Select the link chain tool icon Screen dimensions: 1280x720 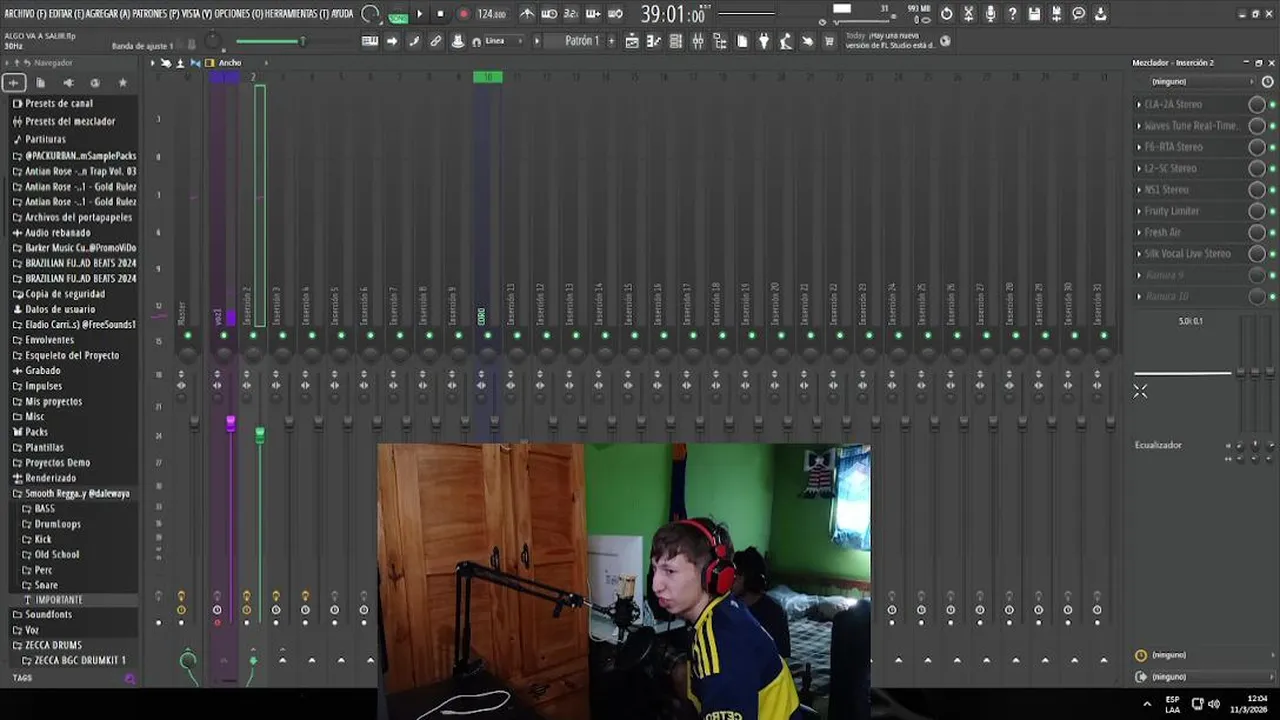[436, 41]
